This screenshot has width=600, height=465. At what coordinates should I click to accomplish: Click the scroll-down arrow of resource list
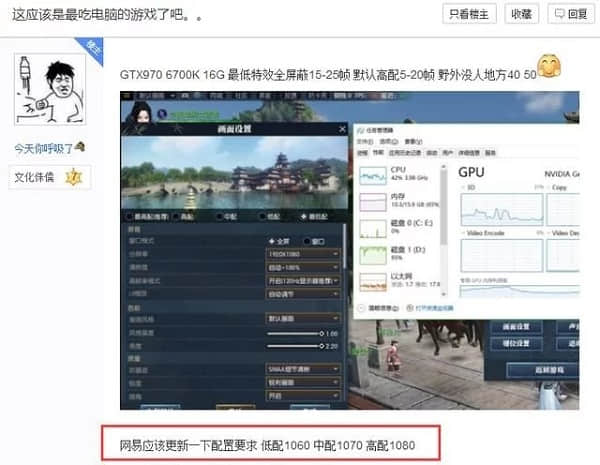click(444, 294)
